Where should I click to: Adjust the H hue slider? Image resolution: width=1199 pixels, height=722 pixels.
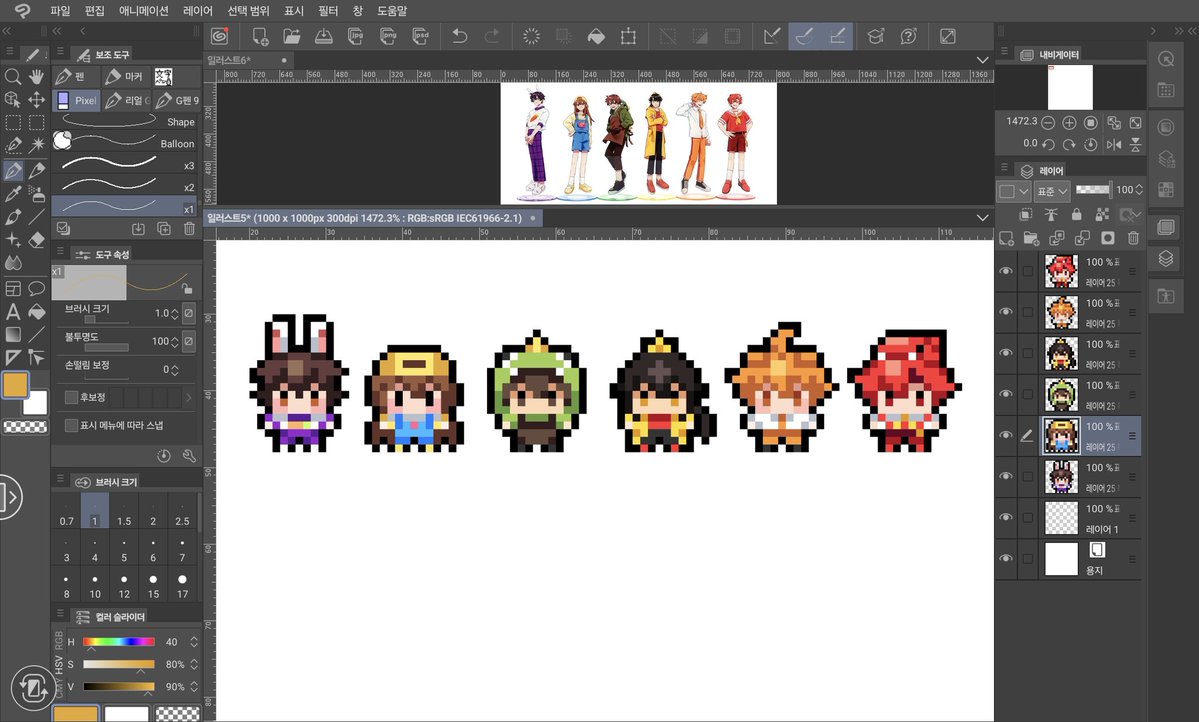(x=119, y=642)
